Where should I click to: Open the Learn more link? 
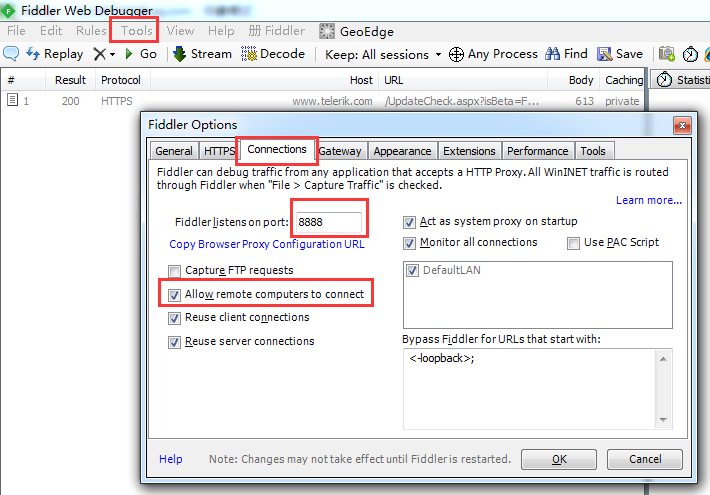pos(648,200)
